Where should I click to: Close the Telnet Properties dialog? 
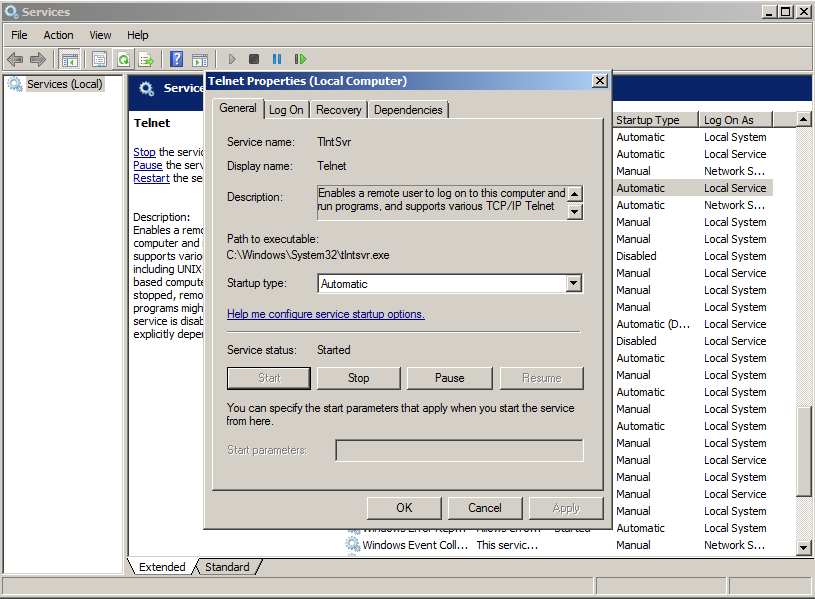click(x=600, y=81)
